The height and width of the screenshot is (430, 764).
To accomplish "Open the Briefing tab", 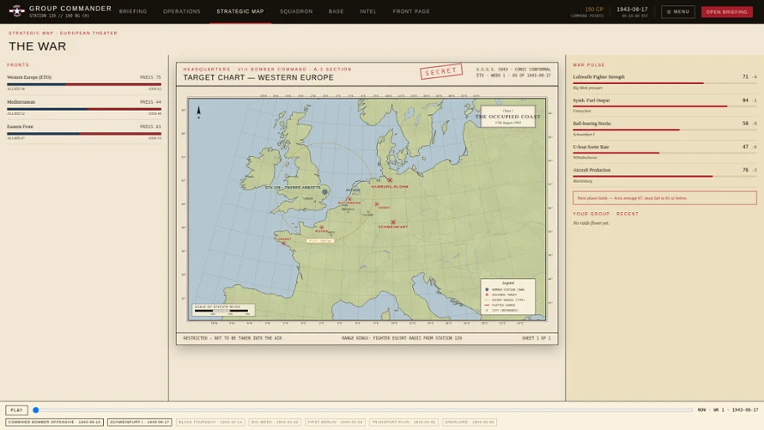I will (x=133, y=11).
